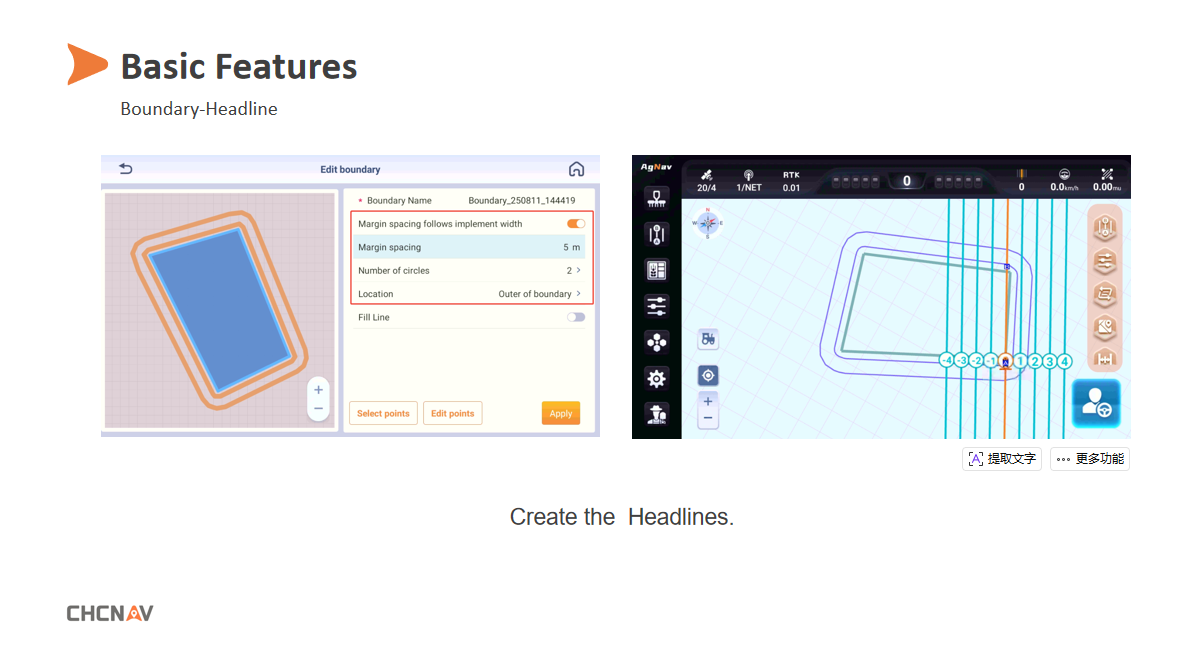Go back from Edit boundary screen
This screenshot has width=1187, height=658.
pyautogui.click(x=124, y=169)
